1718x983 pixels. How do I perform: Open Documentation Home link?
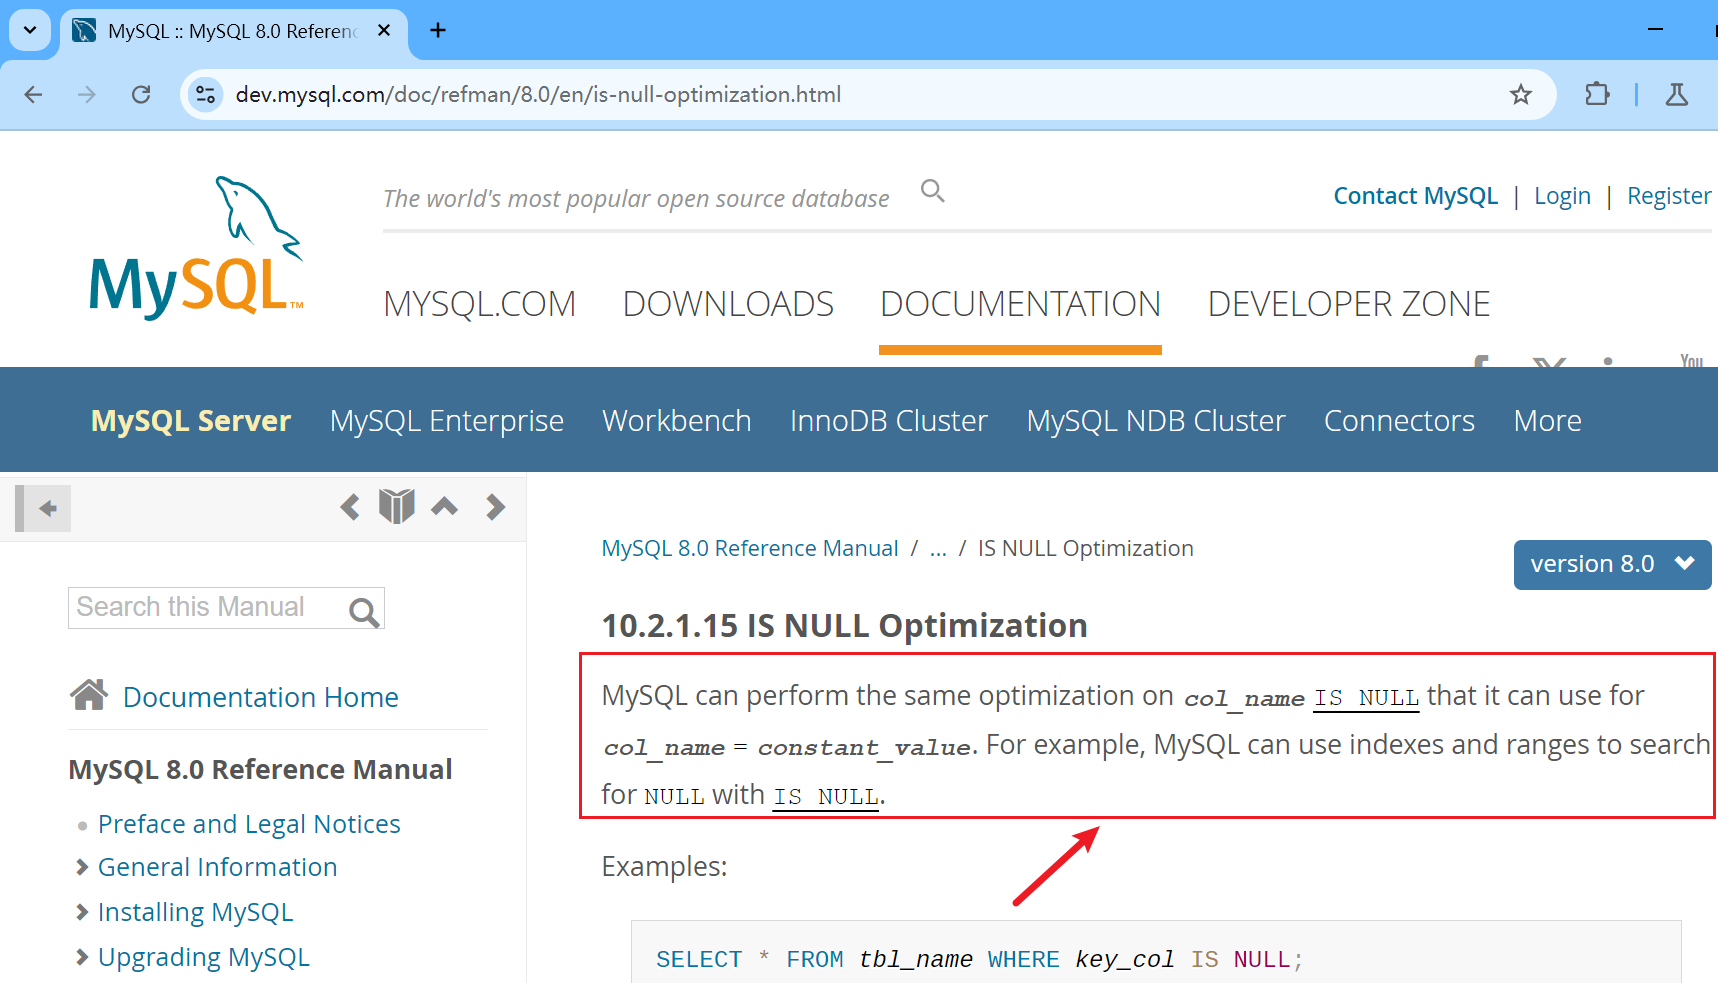point(261,697)
